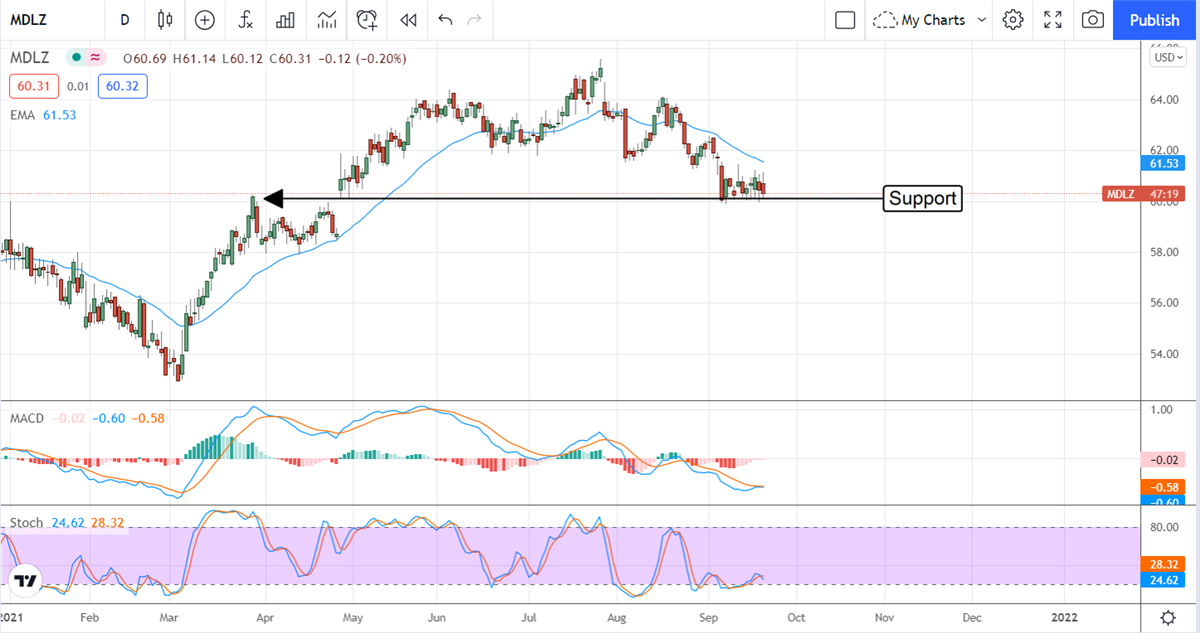
Task: Click the Stoch indicator legend label
Action: (x=27, y=522)
